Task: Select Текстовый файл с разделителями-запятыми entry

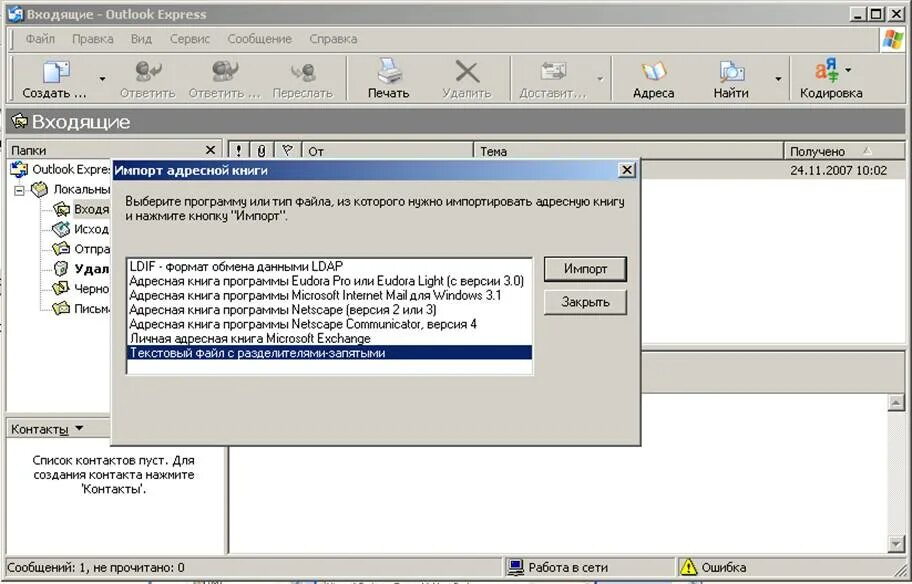Action: (329, 353)
